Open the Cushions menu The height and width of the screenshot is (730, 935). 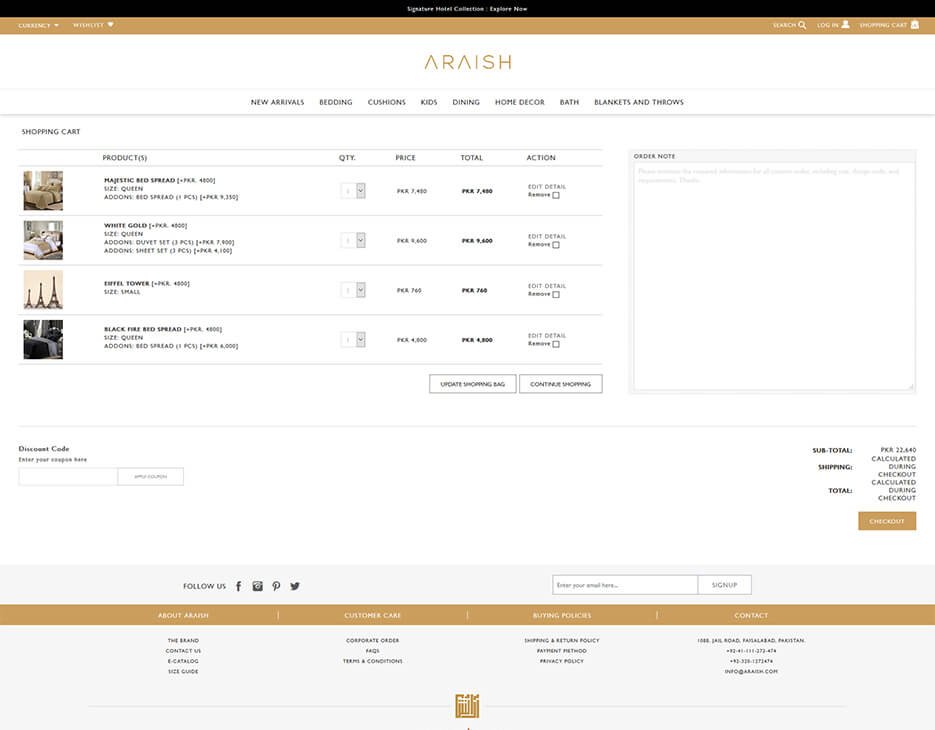pos(386,102)
